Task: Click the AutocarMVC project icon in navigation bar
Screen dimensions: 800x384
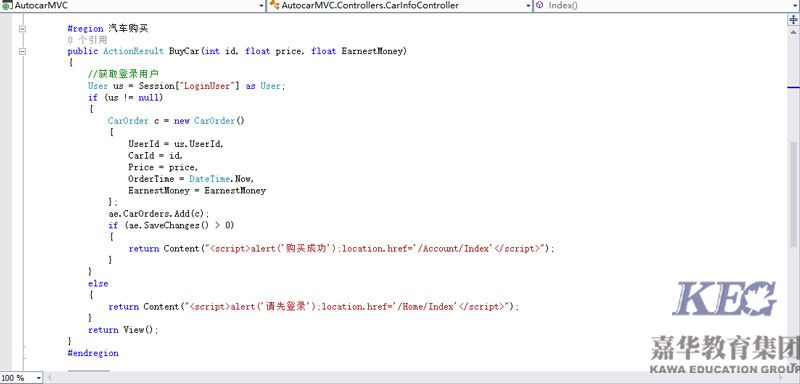Action: 7,6
